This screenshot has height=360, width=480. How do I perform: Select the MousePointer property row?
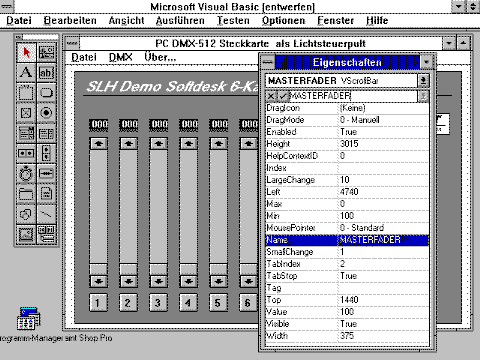[x=347, y=228]
